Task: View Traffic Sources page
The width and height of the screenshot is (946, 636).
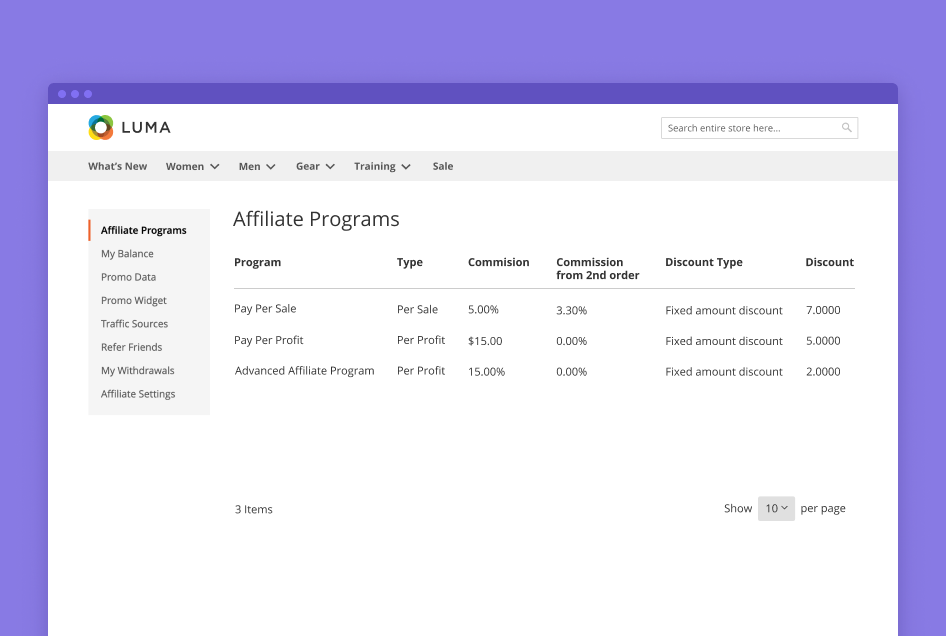Action: [x=134, y=324]
